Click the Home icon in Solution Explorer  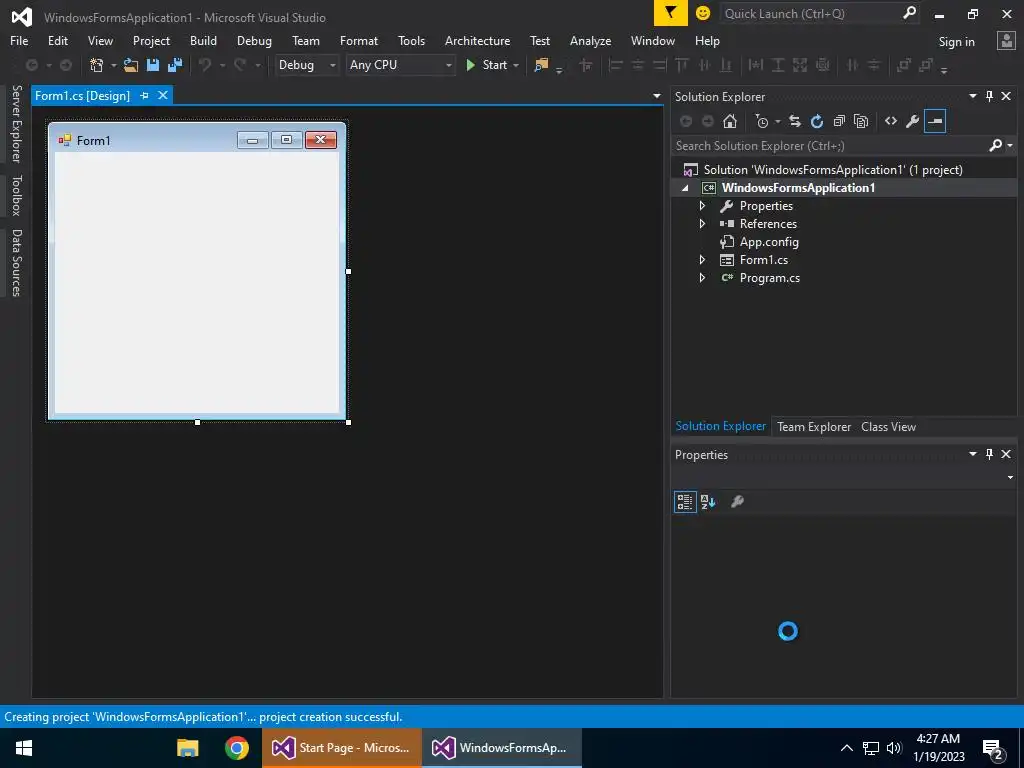(730, 121)
